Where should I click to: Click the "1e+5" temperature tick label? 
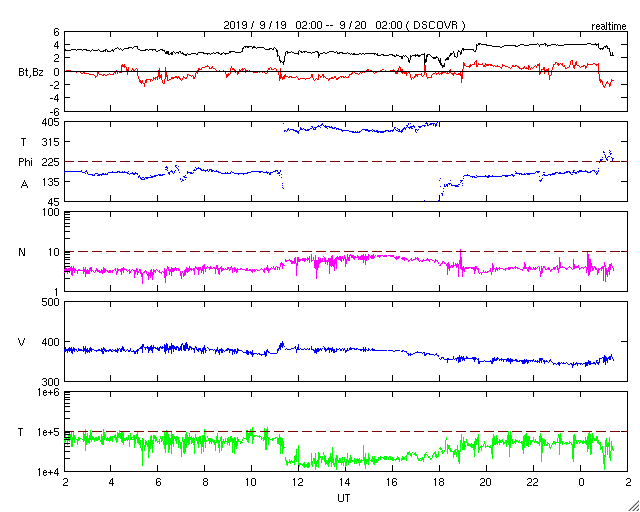(49, 432)
